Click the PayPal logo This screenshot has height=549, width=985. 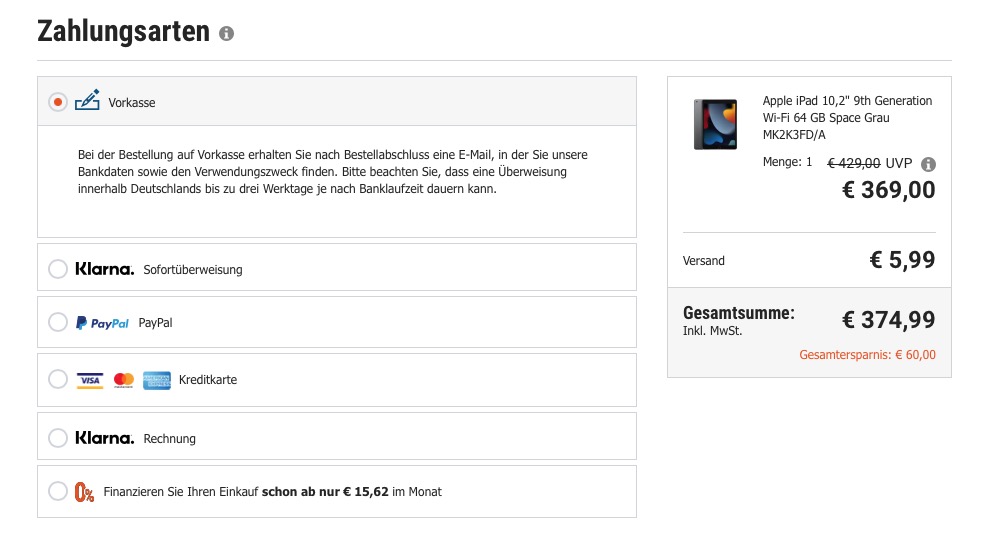click(102, 323)
